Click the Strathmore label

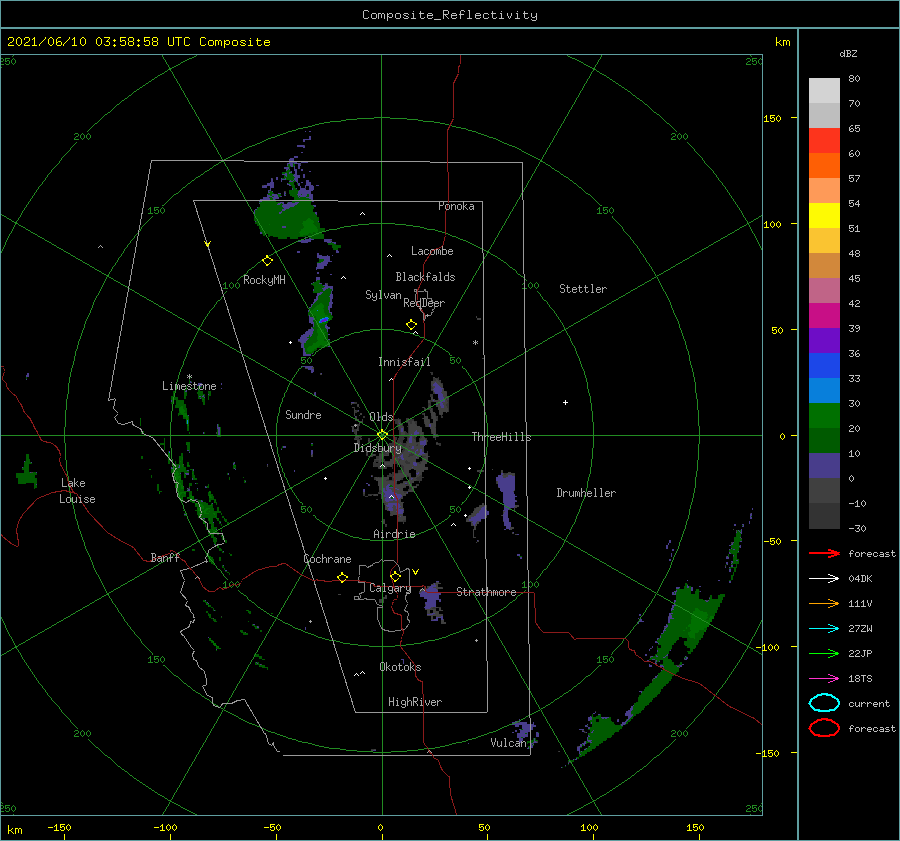pyautogui.click(x=486, y=592)
